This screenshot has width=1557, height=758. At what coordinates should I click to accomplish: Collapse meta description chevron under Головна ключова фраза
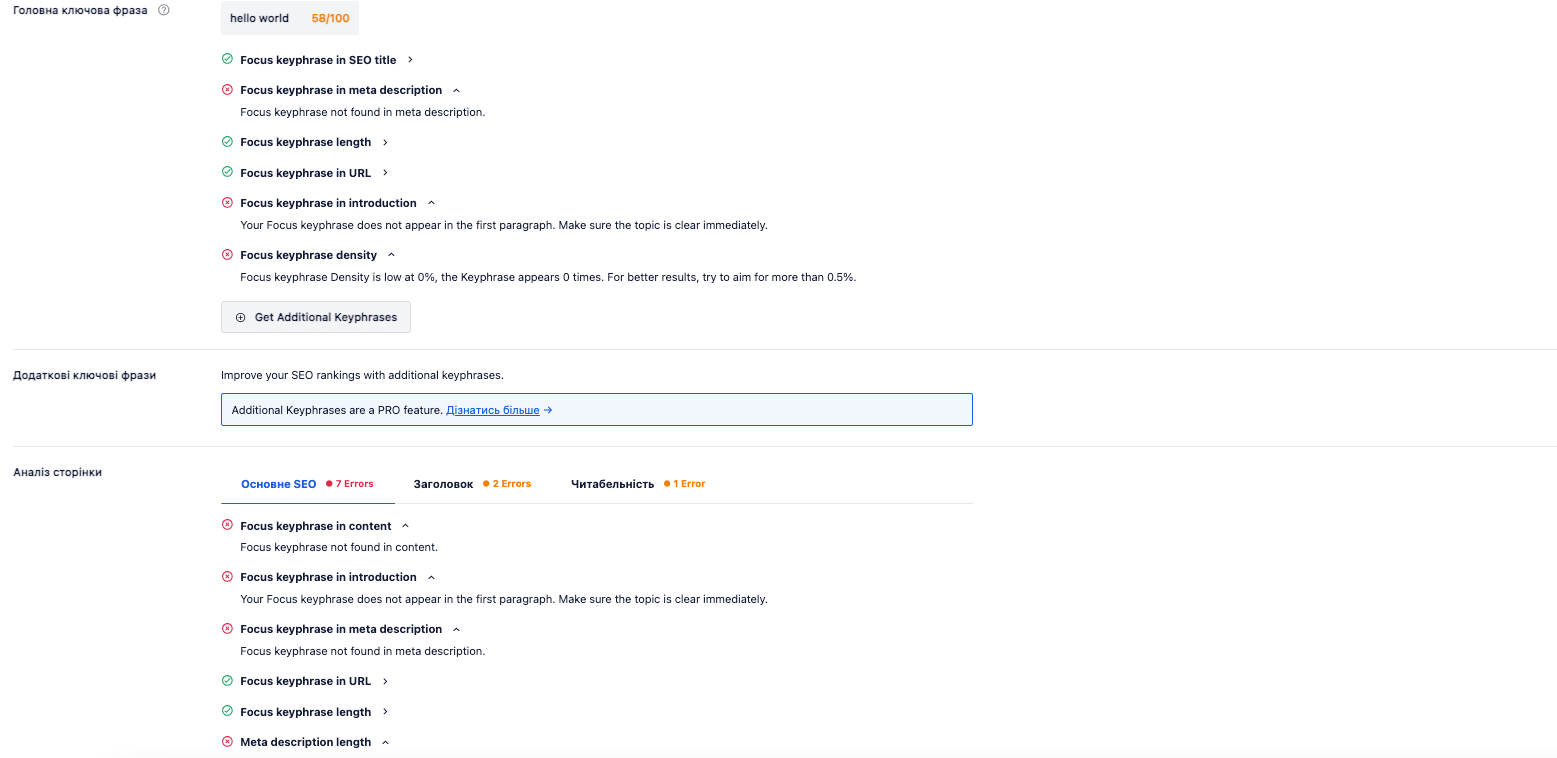pyautogui.click(x=456, y=90)
